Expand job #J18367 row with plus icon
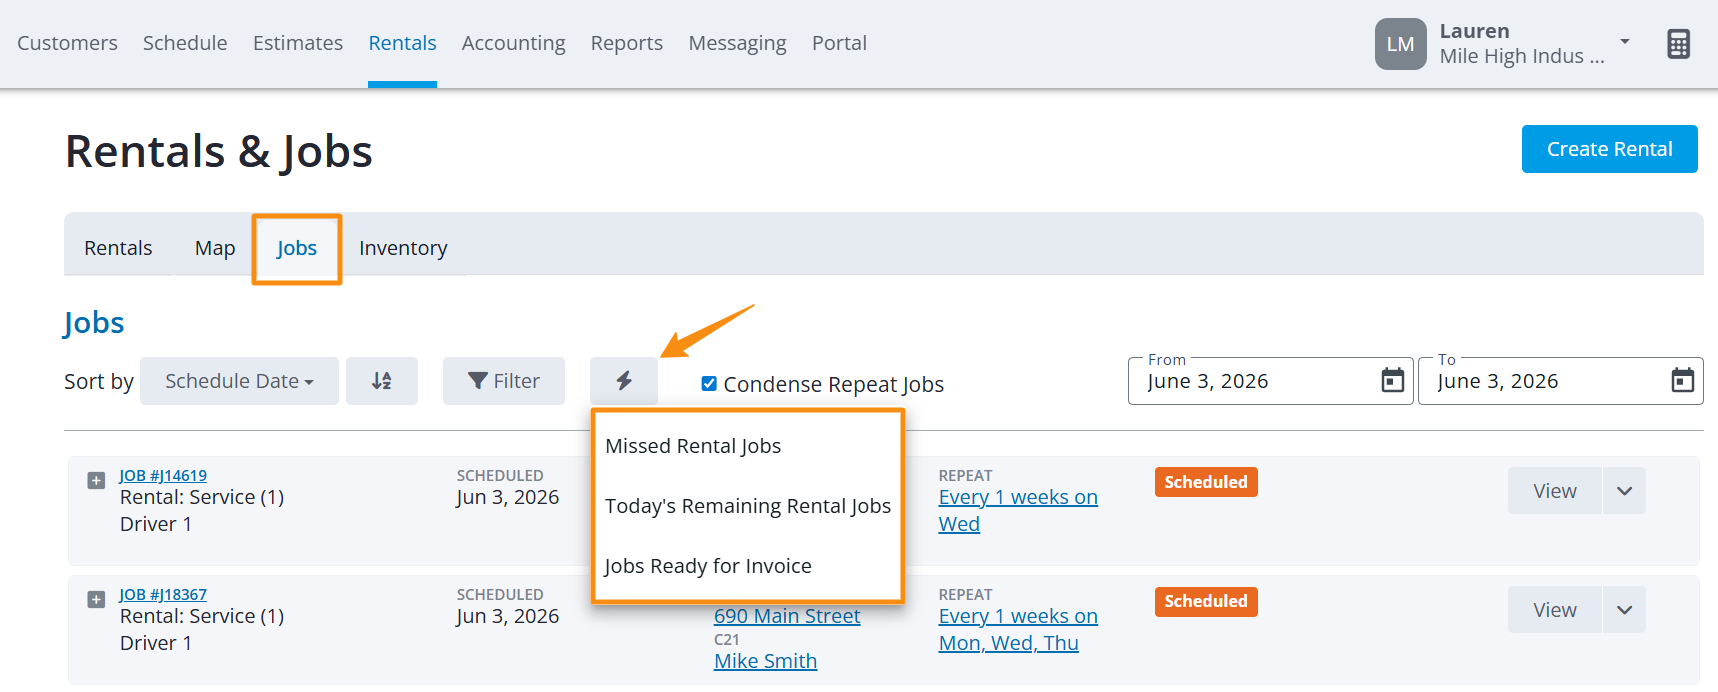1718x692 pixels. (x=96, y=600)
